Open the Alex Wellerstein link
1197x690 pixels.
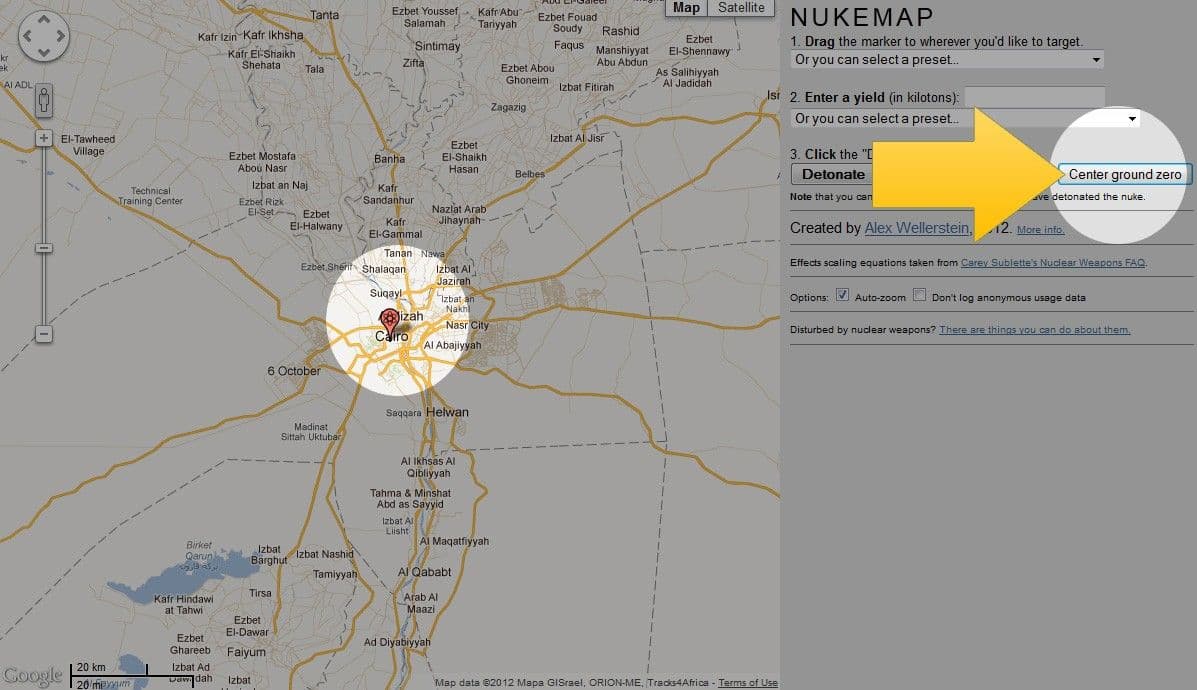tap(916, 227)
